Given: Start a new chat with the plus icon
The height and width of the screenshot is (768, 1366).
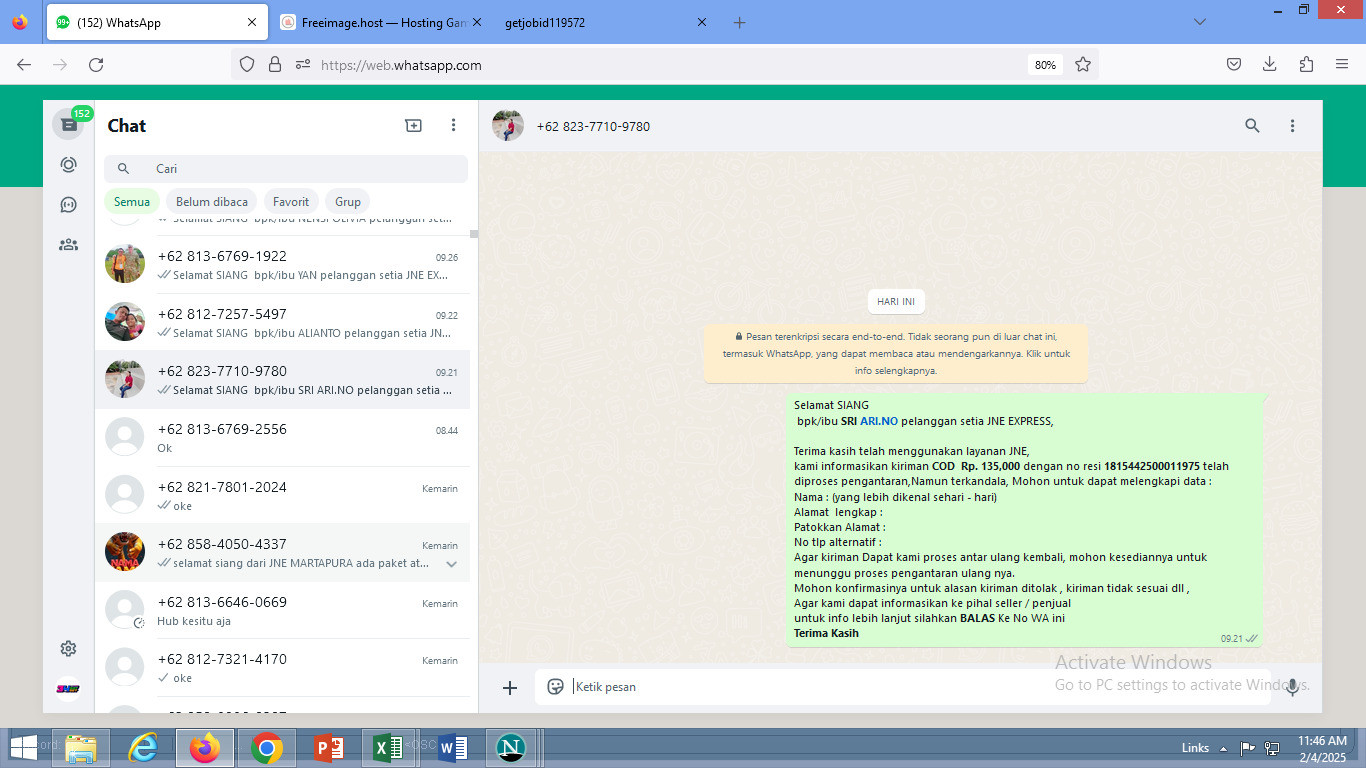Looking at the screenshot, I should point(413,125).
